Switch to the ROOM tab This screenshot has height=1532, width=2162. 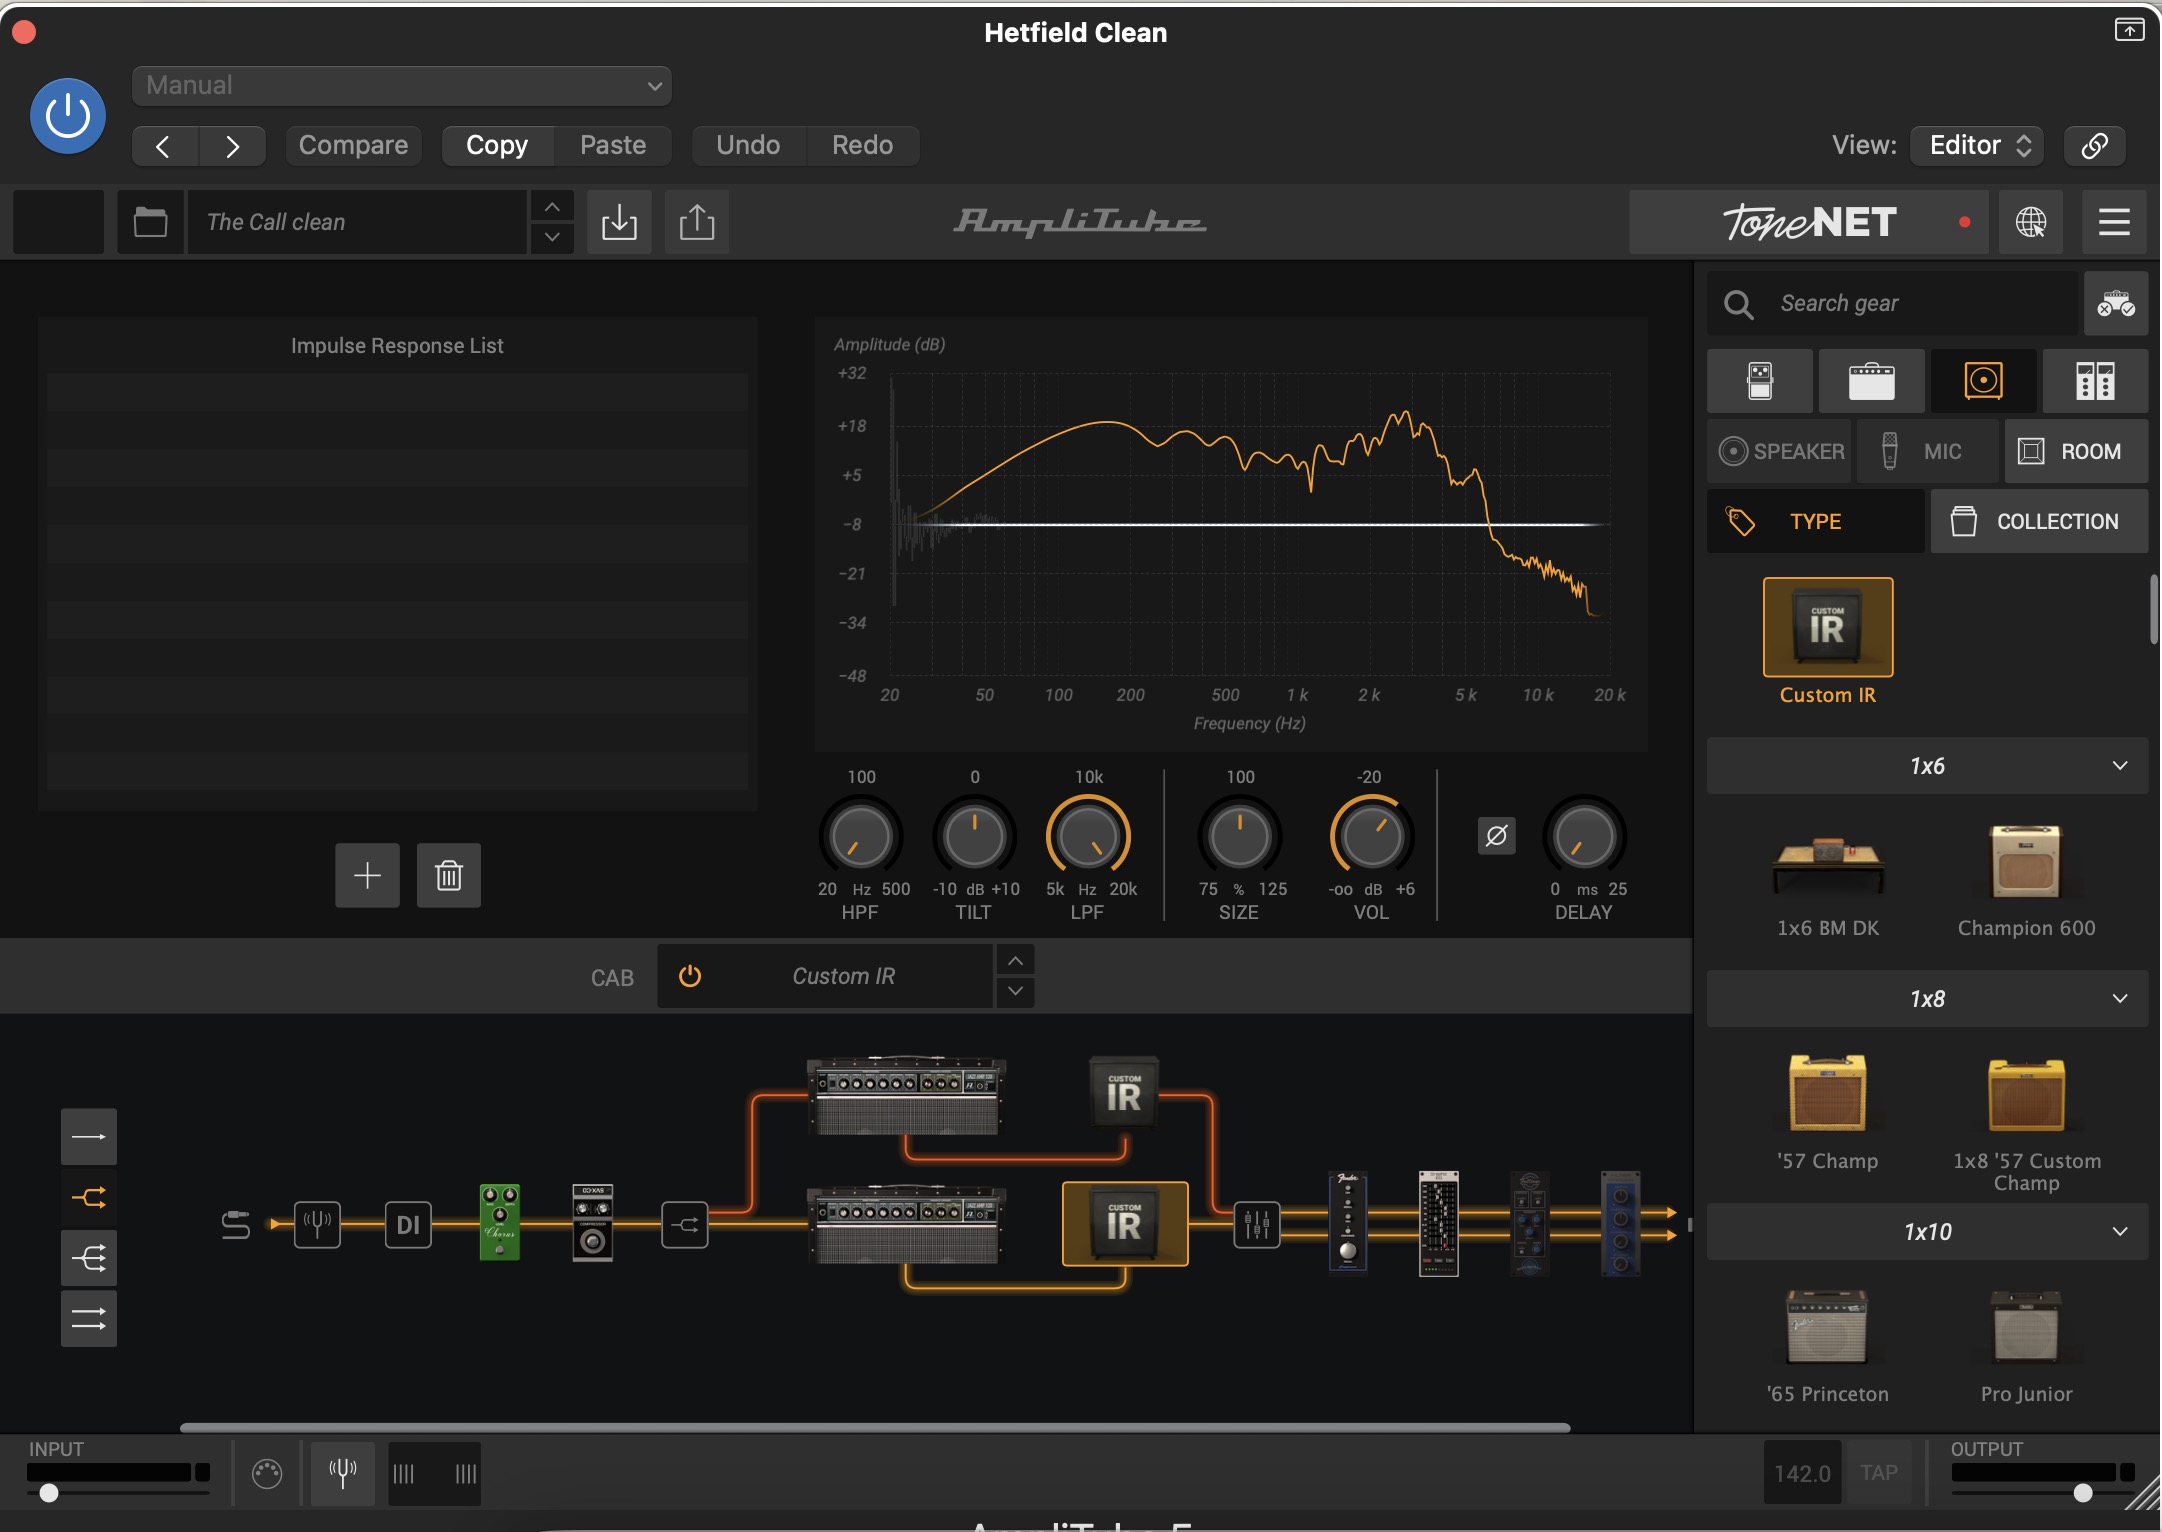2076,451
